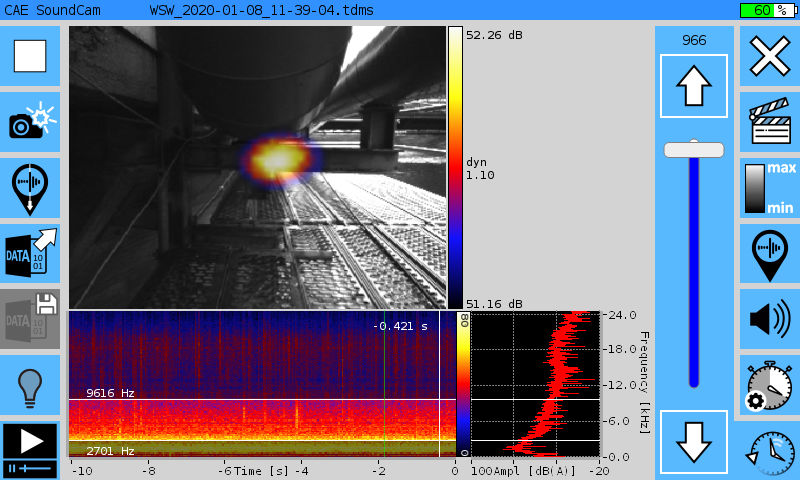Image resolution: width=800 pixels, height=480 pixels.
Task: Click the clock history icon
Action: tap(769, 450)
